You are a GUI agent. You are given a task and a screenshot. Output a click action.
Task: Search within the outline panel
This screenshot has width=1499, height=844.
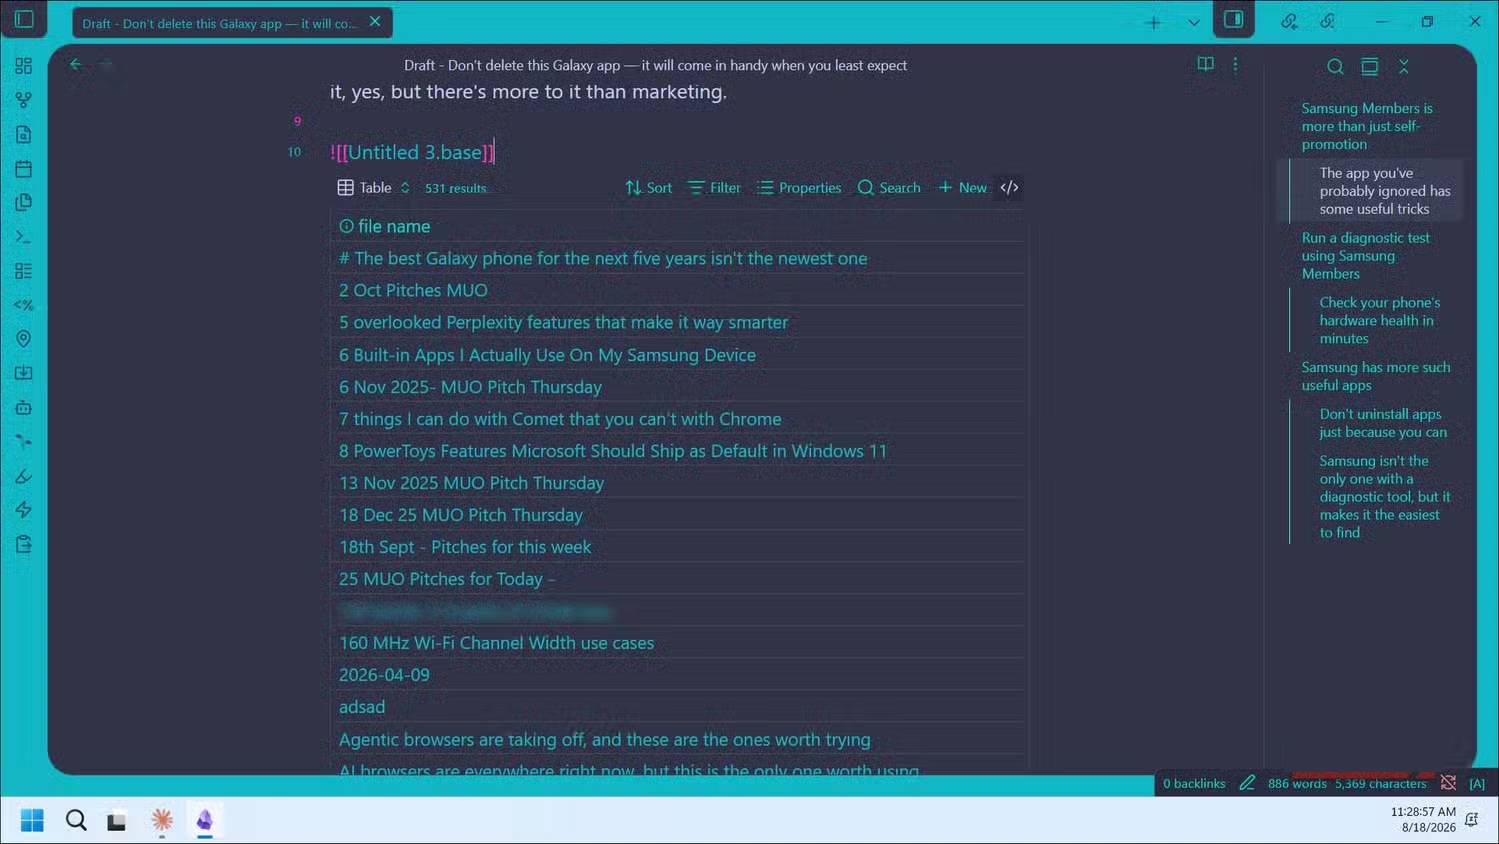tap(1335, 66)
